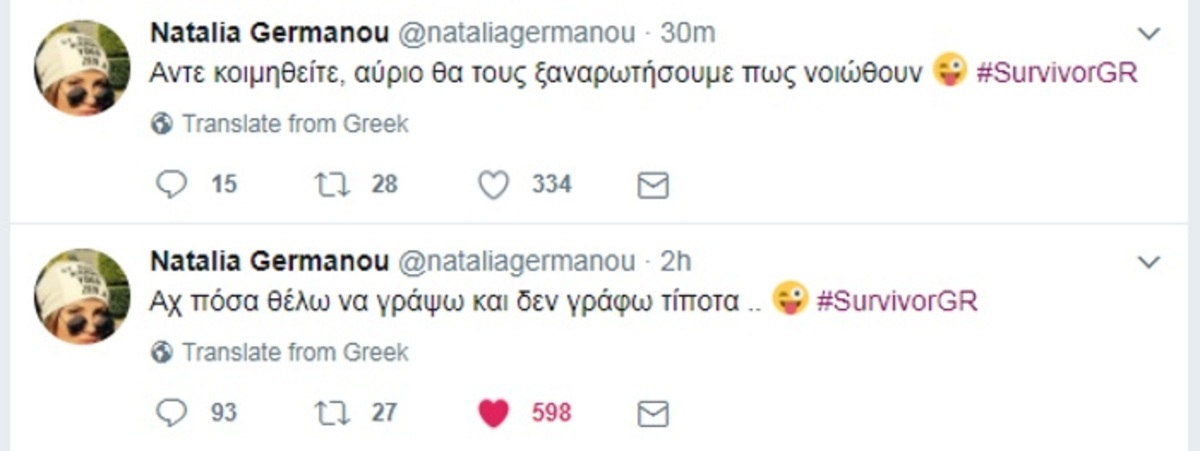
Task: Open #SurvivorGR hashtag in the 2h tweet
Action: click(897, 302)
